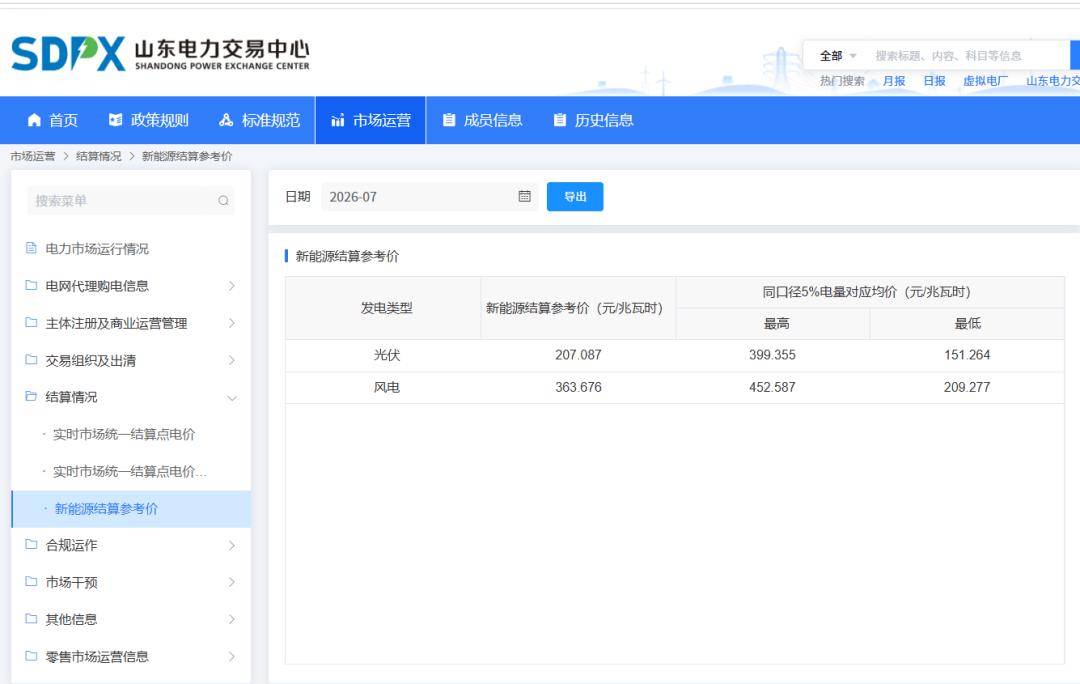Screen dimensions: 1080x684
Task: Click folder icon beside 零售市场运营信息
Action: point(31,656)
